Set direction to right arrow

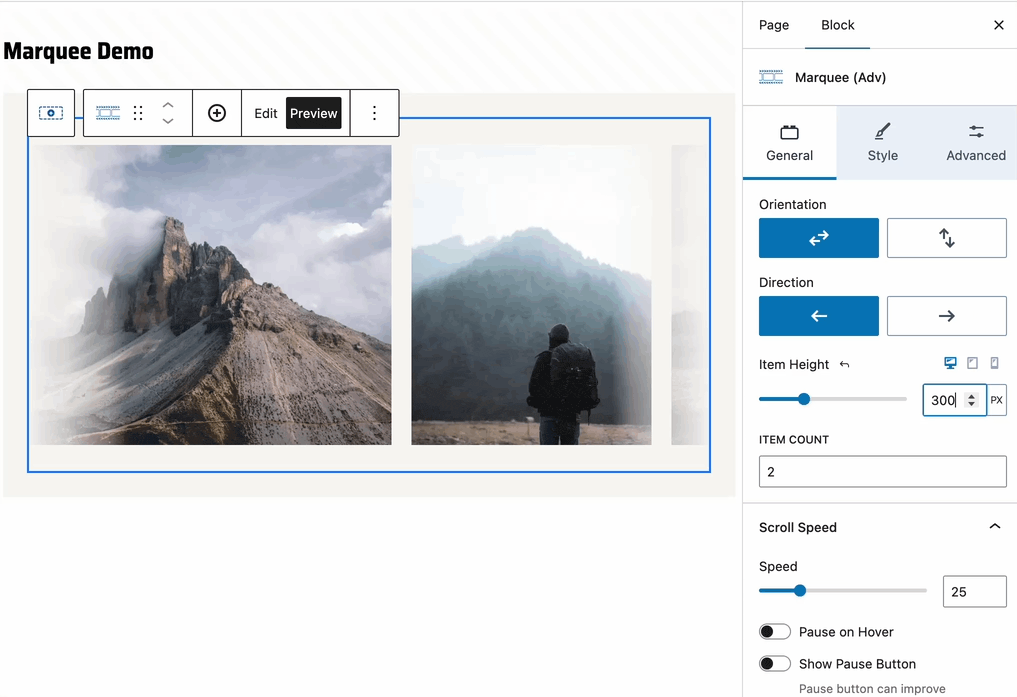coord(946,316)
